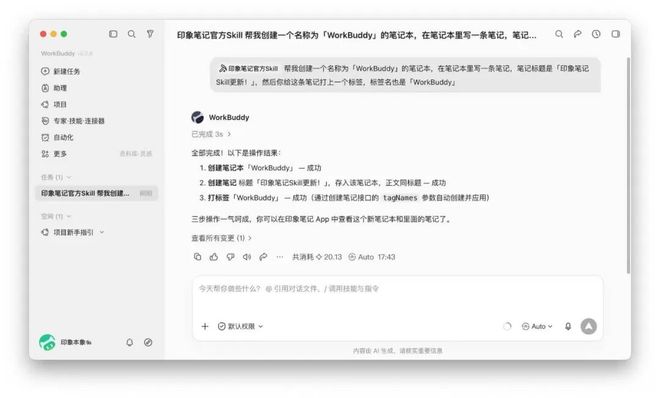Click 共消耗 20.13 usage text
This screenshot has width=660, height=398.
click(317, 257)
